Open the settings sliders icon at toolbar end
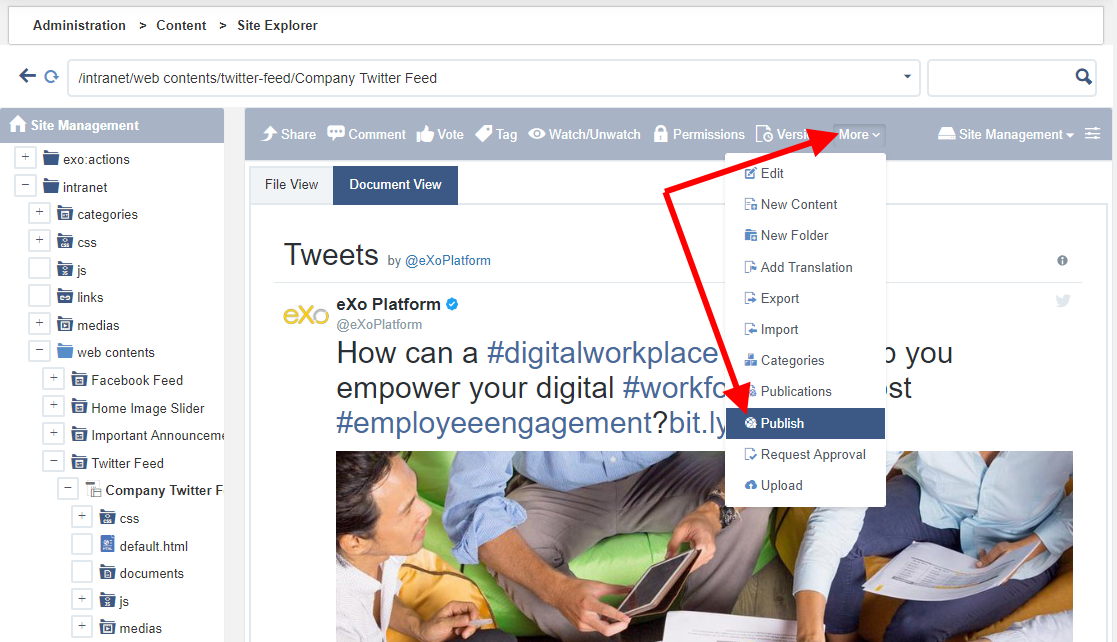Screen dimensions: 1117x642 coord(1092,134)
